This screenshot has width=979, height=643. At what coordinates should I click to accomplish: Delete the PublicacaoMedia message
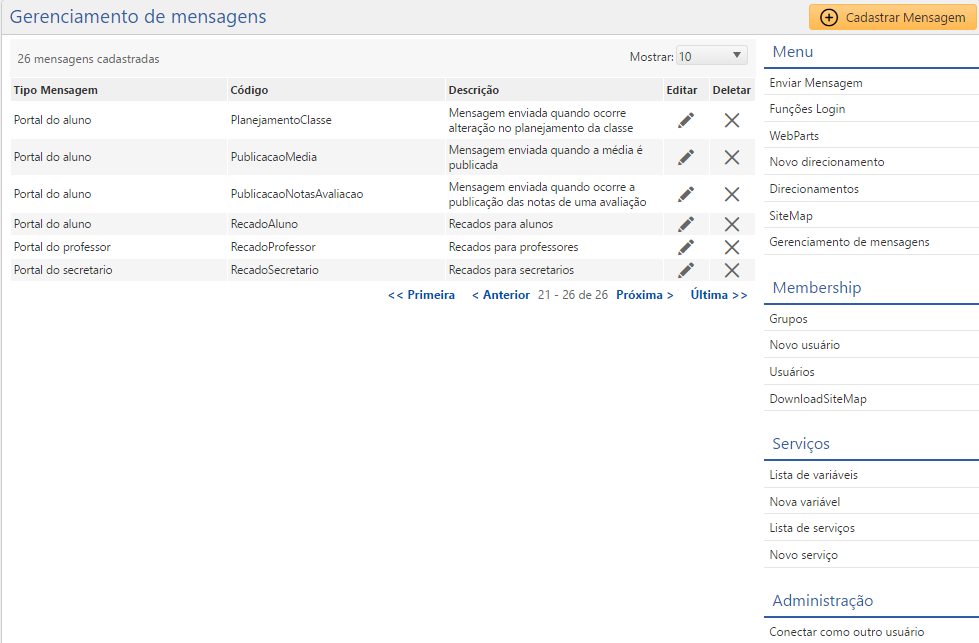(731, 157)
